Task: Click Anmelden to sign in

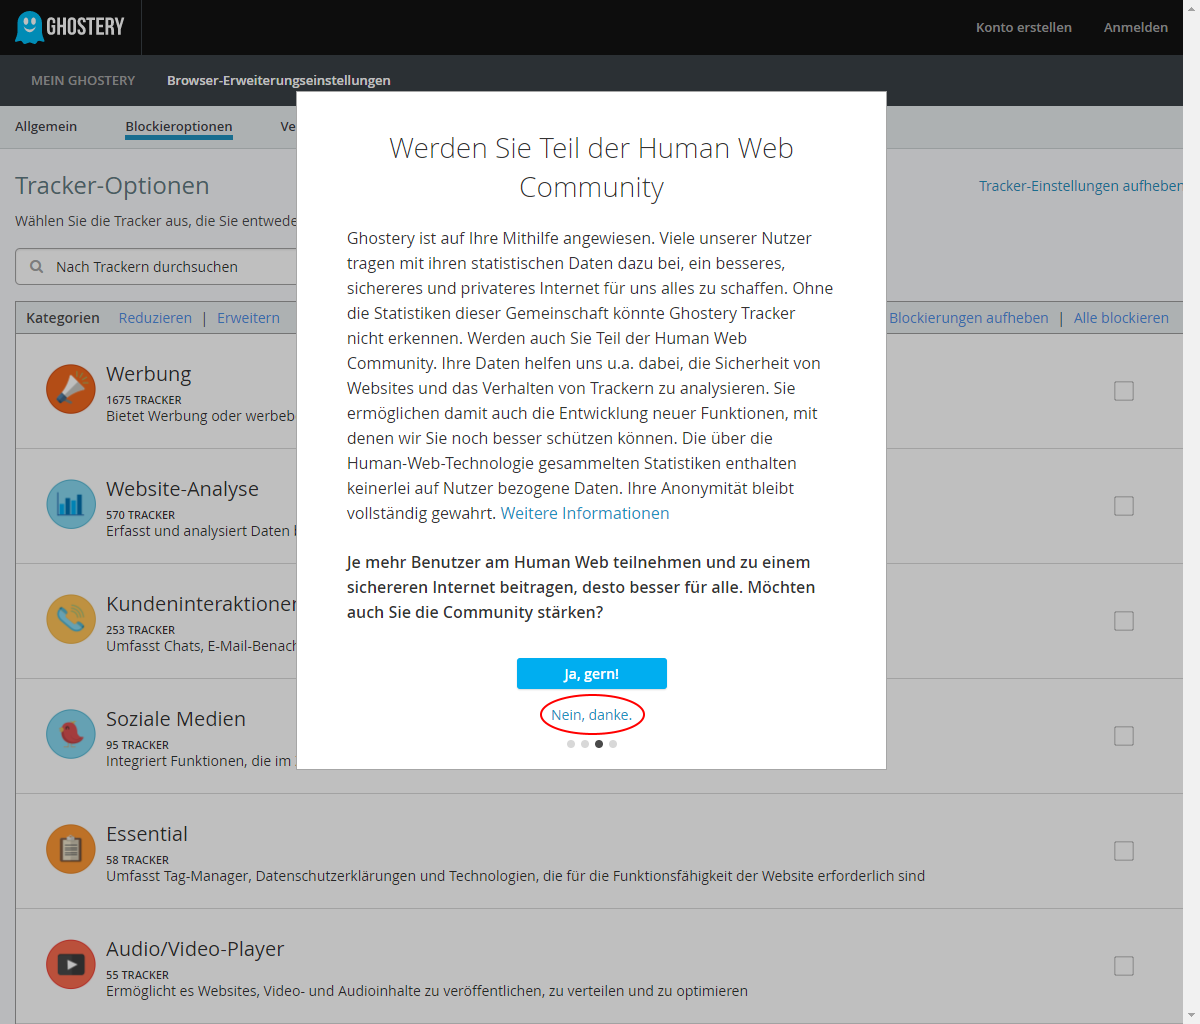Action: point(1136,27)
